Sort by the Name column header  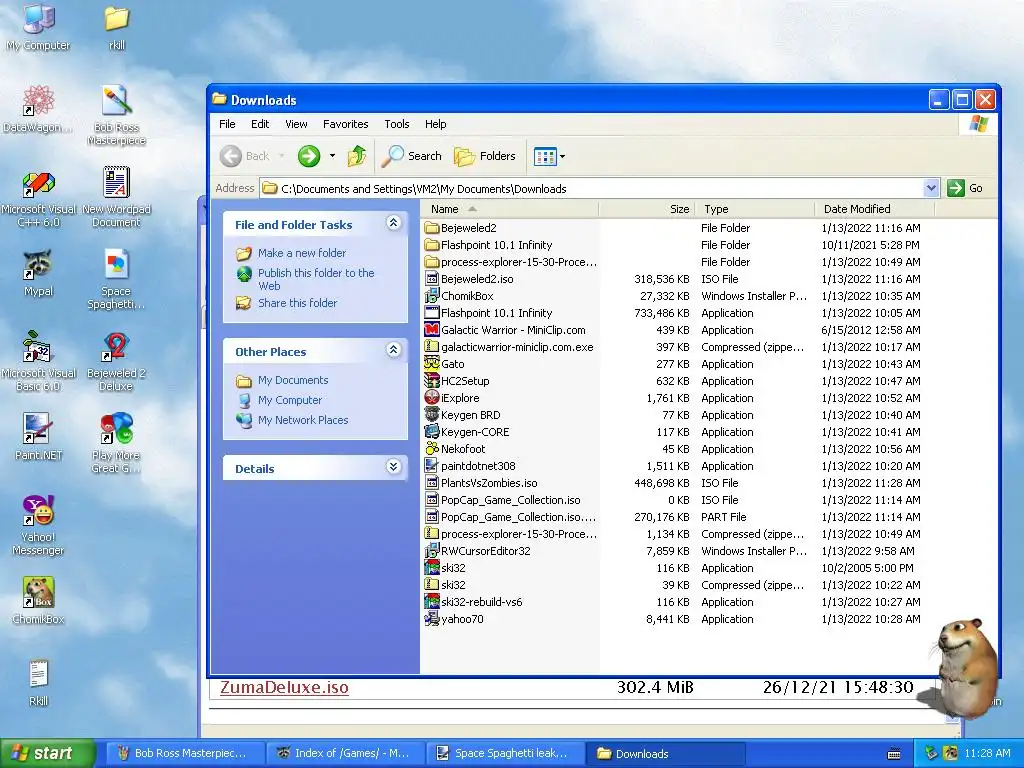coord(510,209)
